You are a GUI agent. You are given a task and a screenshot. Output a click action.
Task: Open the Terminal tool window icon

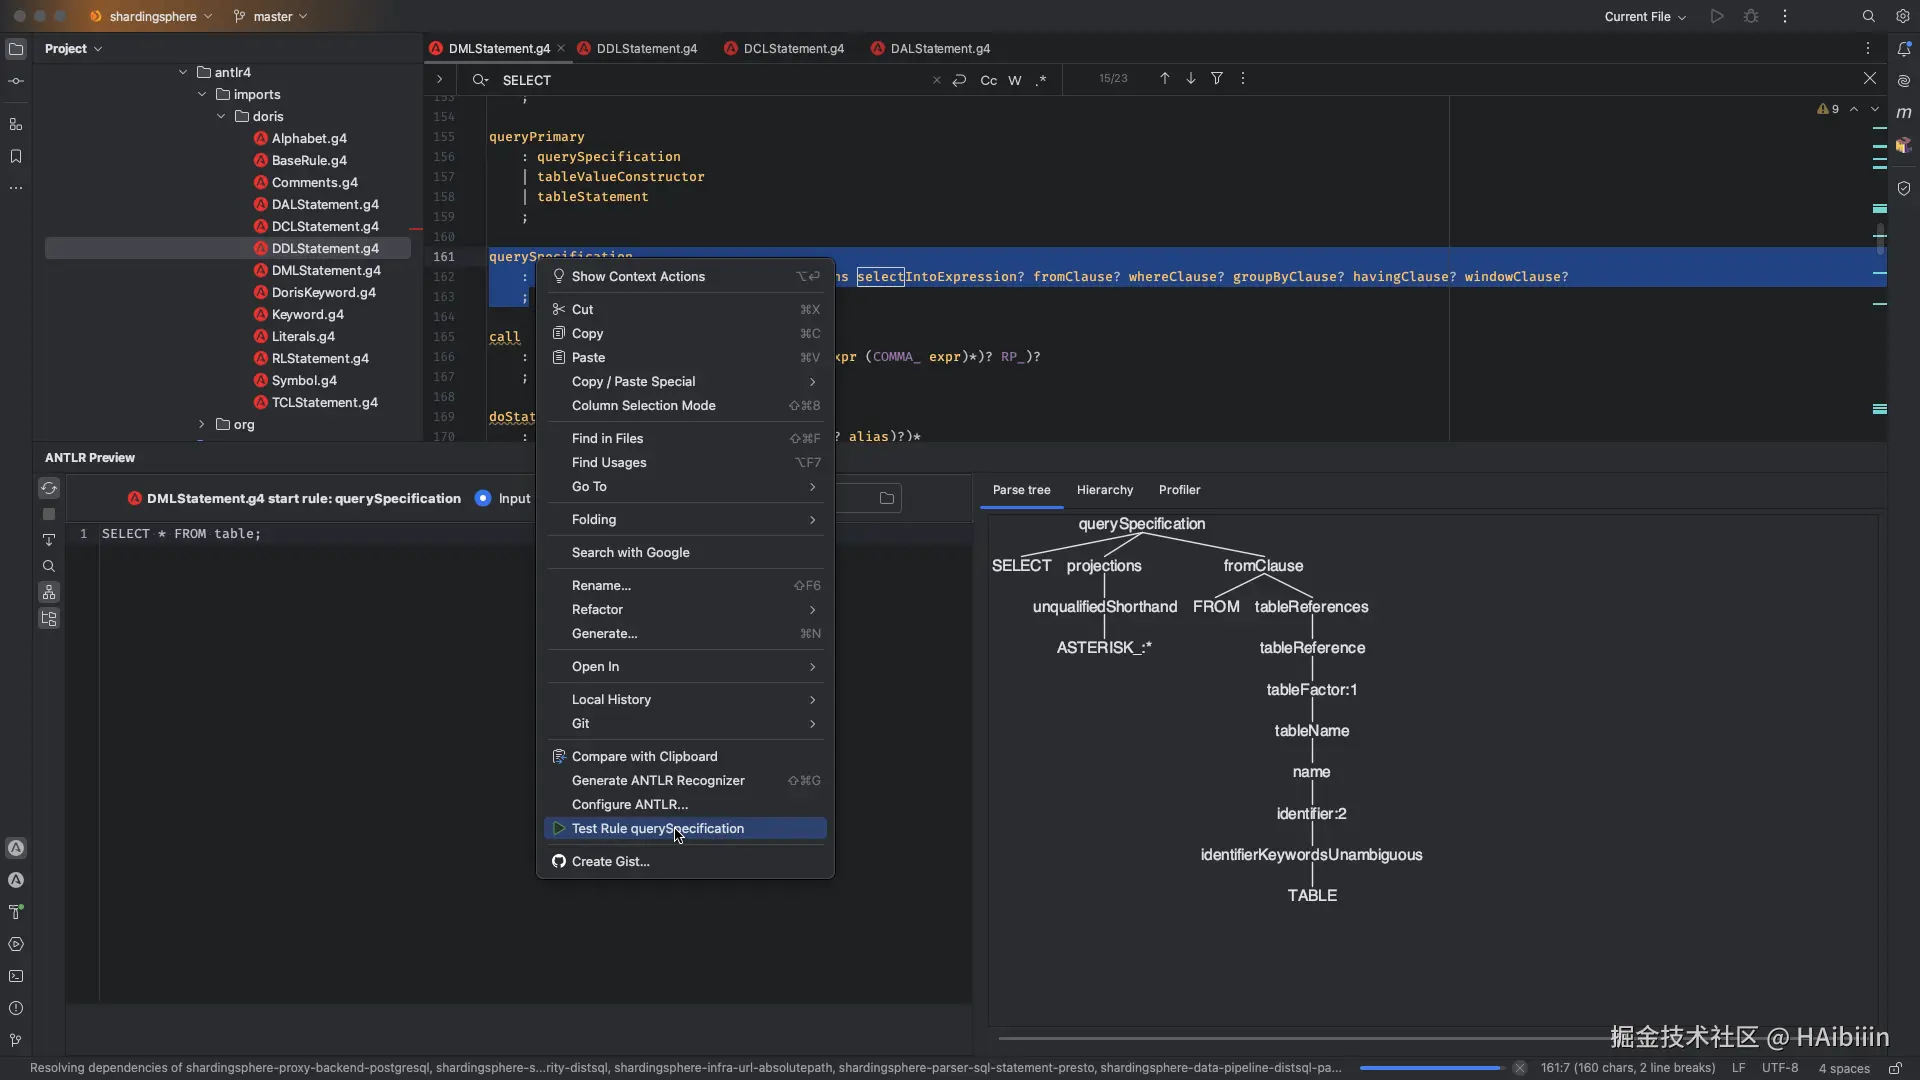point(16,977)
